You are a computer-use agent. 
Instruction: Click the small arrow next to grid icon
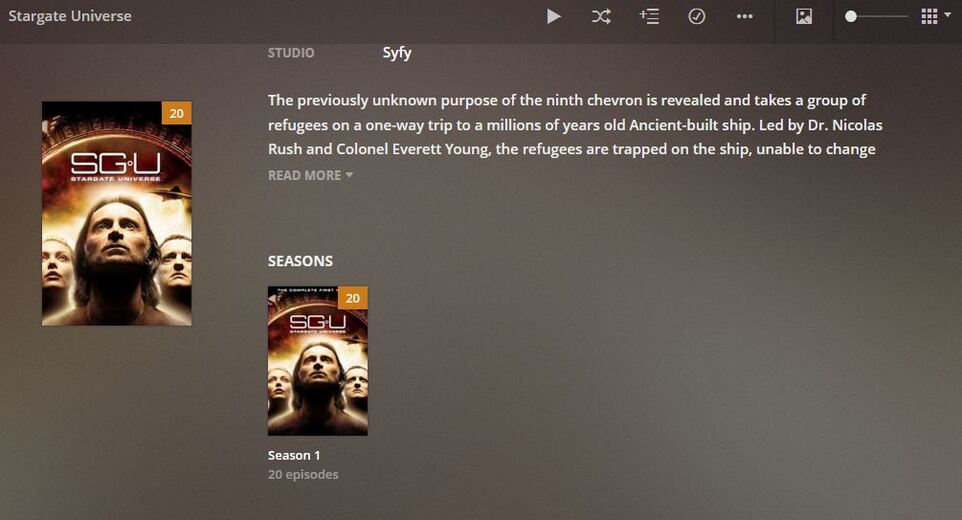pos(948,15)
